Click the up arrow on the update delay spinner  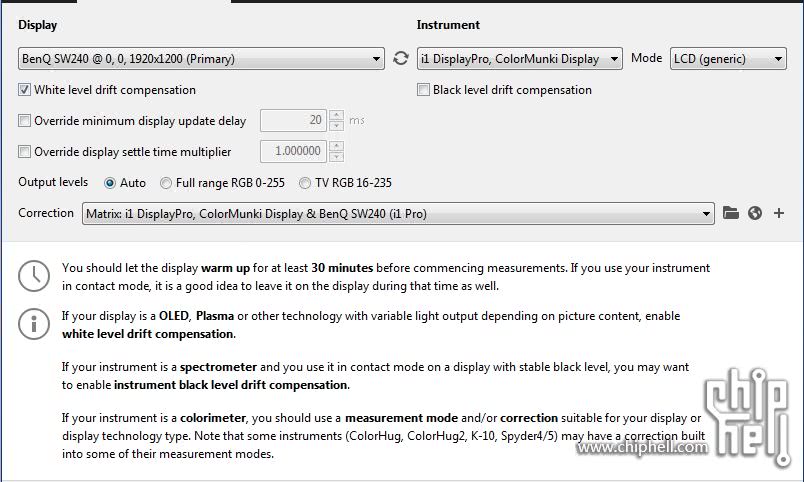click(336, 115)
